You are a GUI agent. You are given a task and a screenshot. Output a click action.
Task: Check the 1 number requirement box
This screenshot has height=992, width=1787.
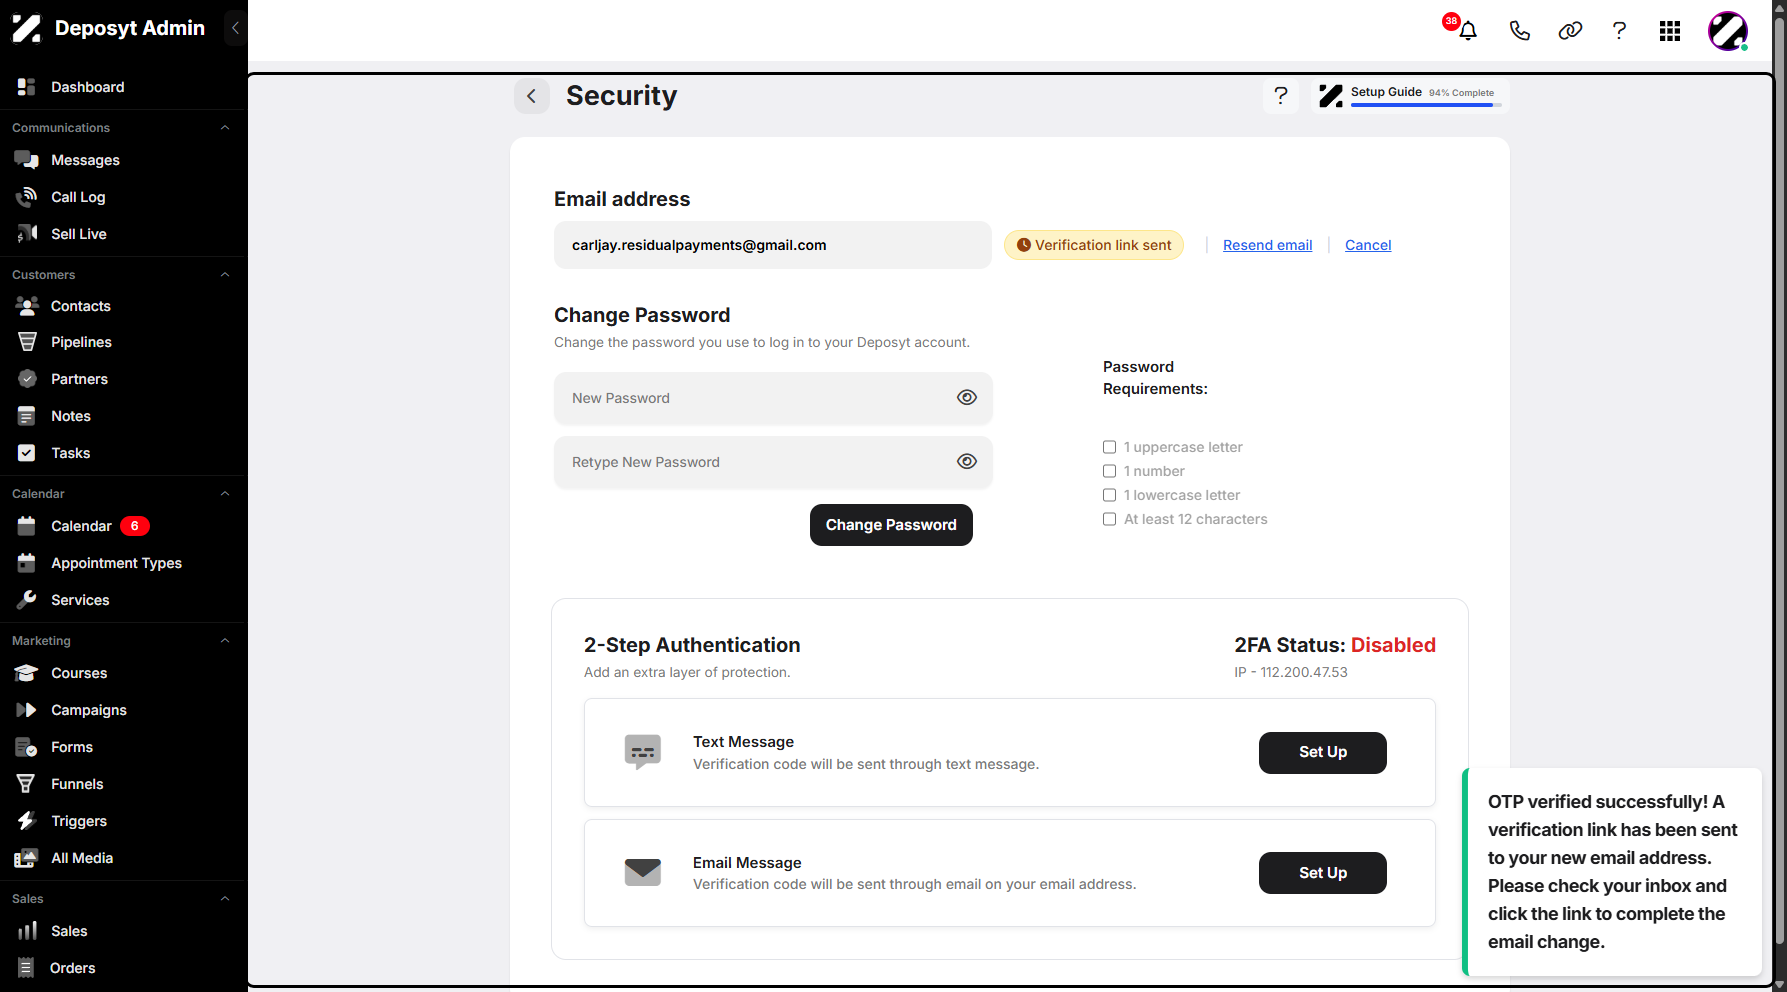pos(1109,471)
